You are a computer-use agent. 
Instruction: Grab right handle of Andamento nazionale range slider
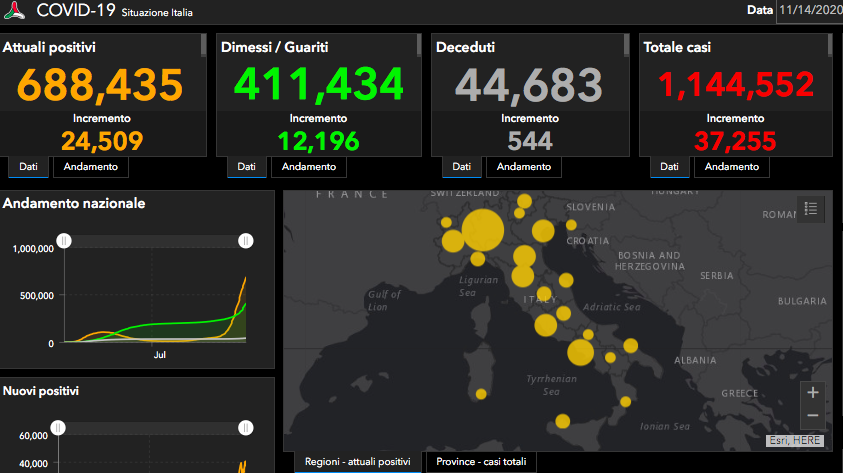pyautogui.click(x=246, y=241)
